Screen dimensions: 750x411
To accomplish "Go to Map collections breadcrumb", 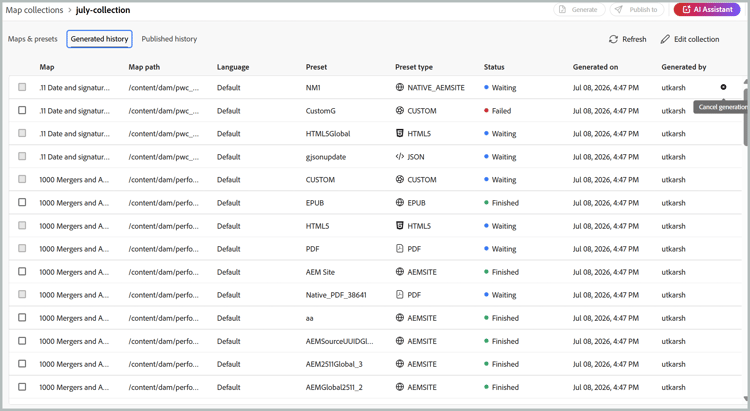I will pyautogui.click(x=34, y=10).
